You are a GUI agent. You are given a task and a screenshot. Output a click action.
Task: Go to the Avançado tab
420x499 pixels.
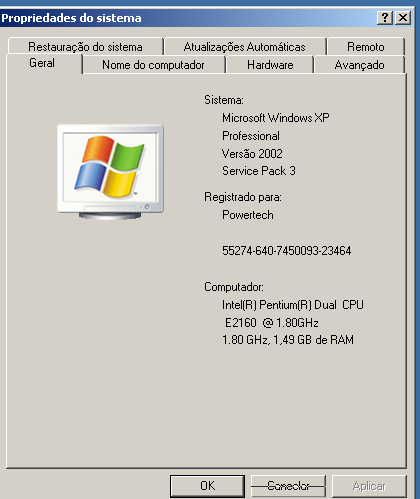tap(360, 65)
